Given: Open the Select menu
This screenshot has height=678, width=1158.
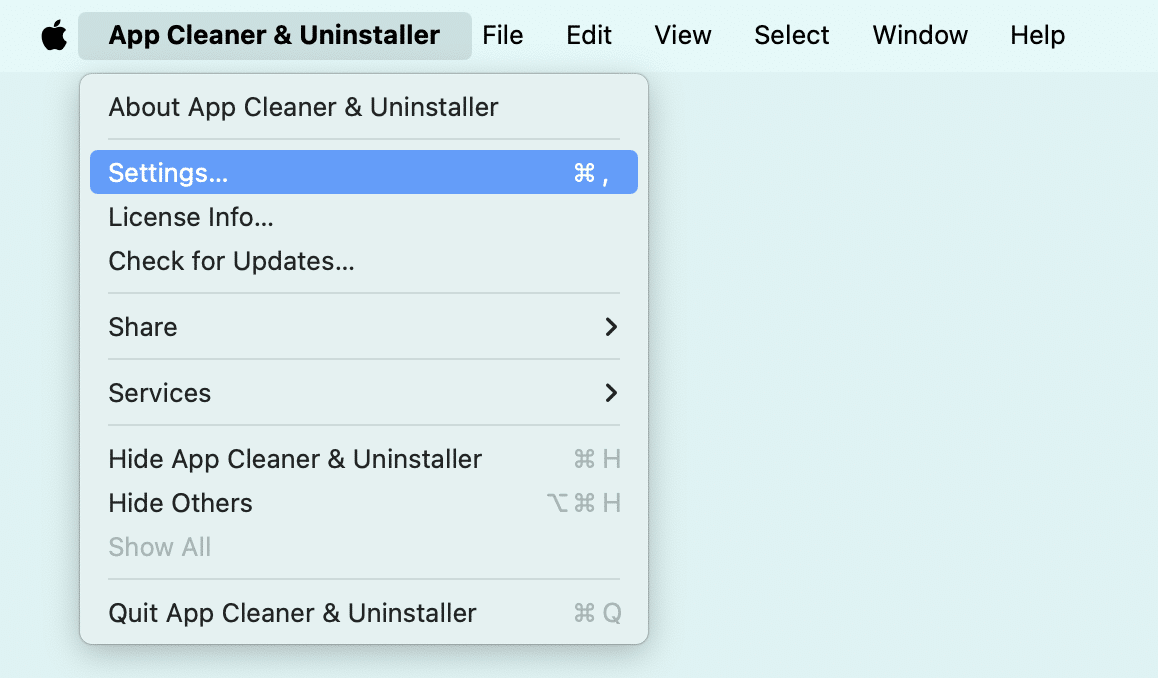Looking at the screenshot, I should (x=791, y=35).
